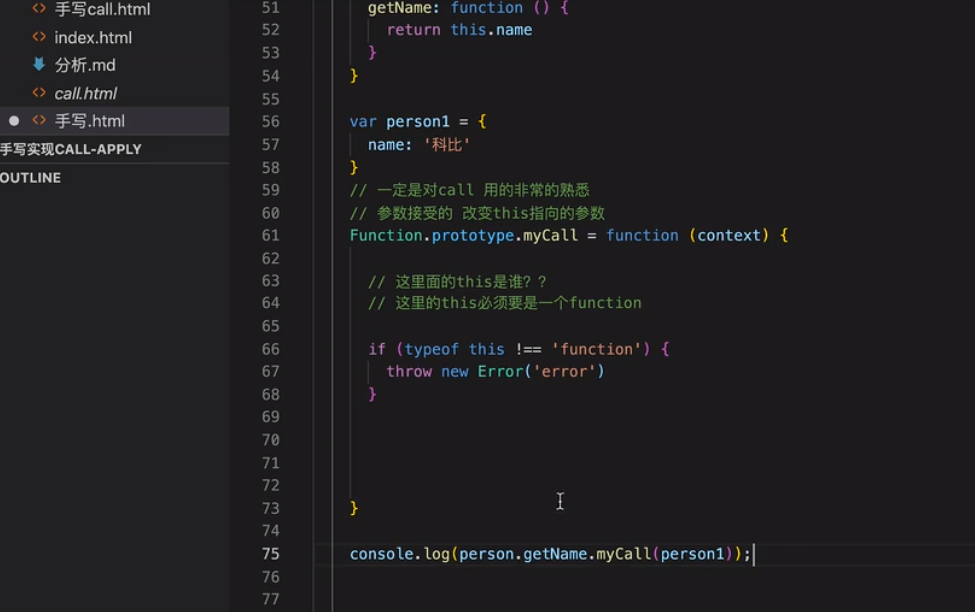Click the string '科比' on line 57
The image size is (975, 612).
click(x=446, y=145)
